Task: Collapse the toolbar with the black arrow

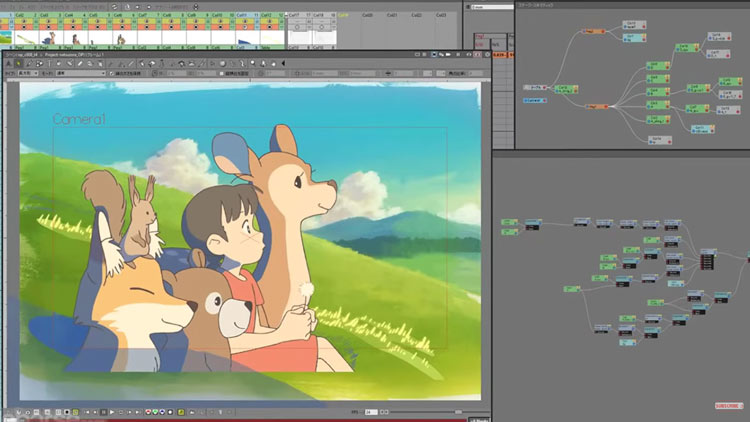Action: point(283,63)
